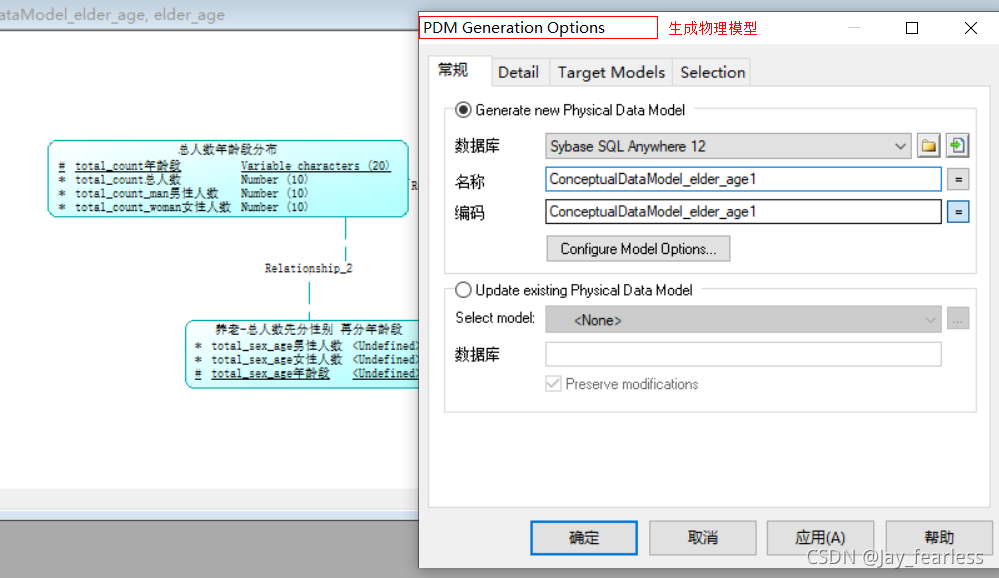The image size is (999, 578).
Task: Click the equals icon next to 编码 field
Action: point(956,211)
